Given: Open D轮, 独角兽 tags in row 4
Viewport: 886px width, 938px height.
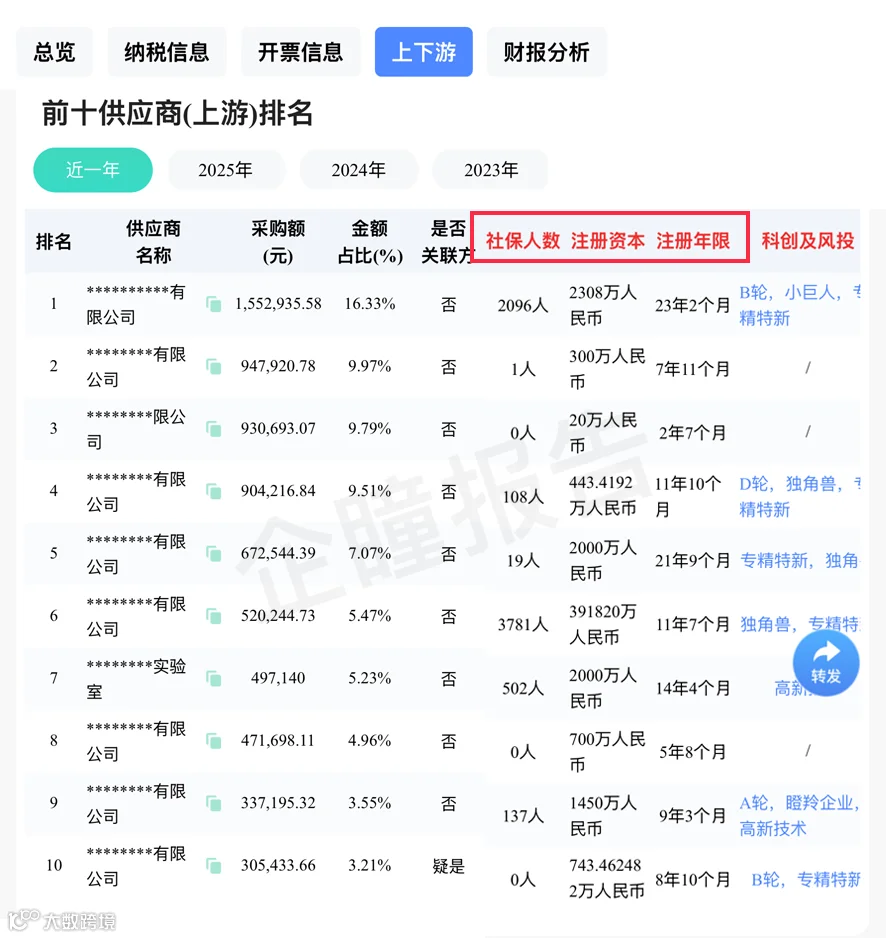Looking at the screenshot, I should click(799, 497).
